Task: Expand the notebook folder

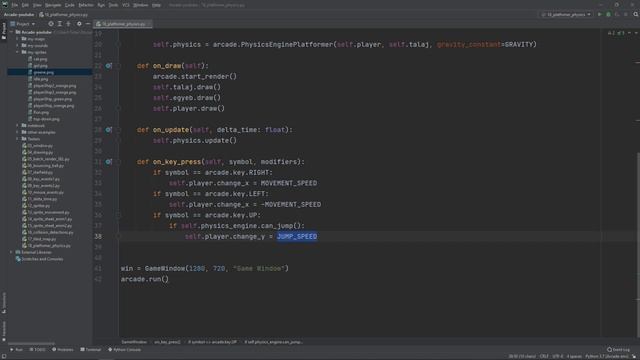Action: coord(18,125)
